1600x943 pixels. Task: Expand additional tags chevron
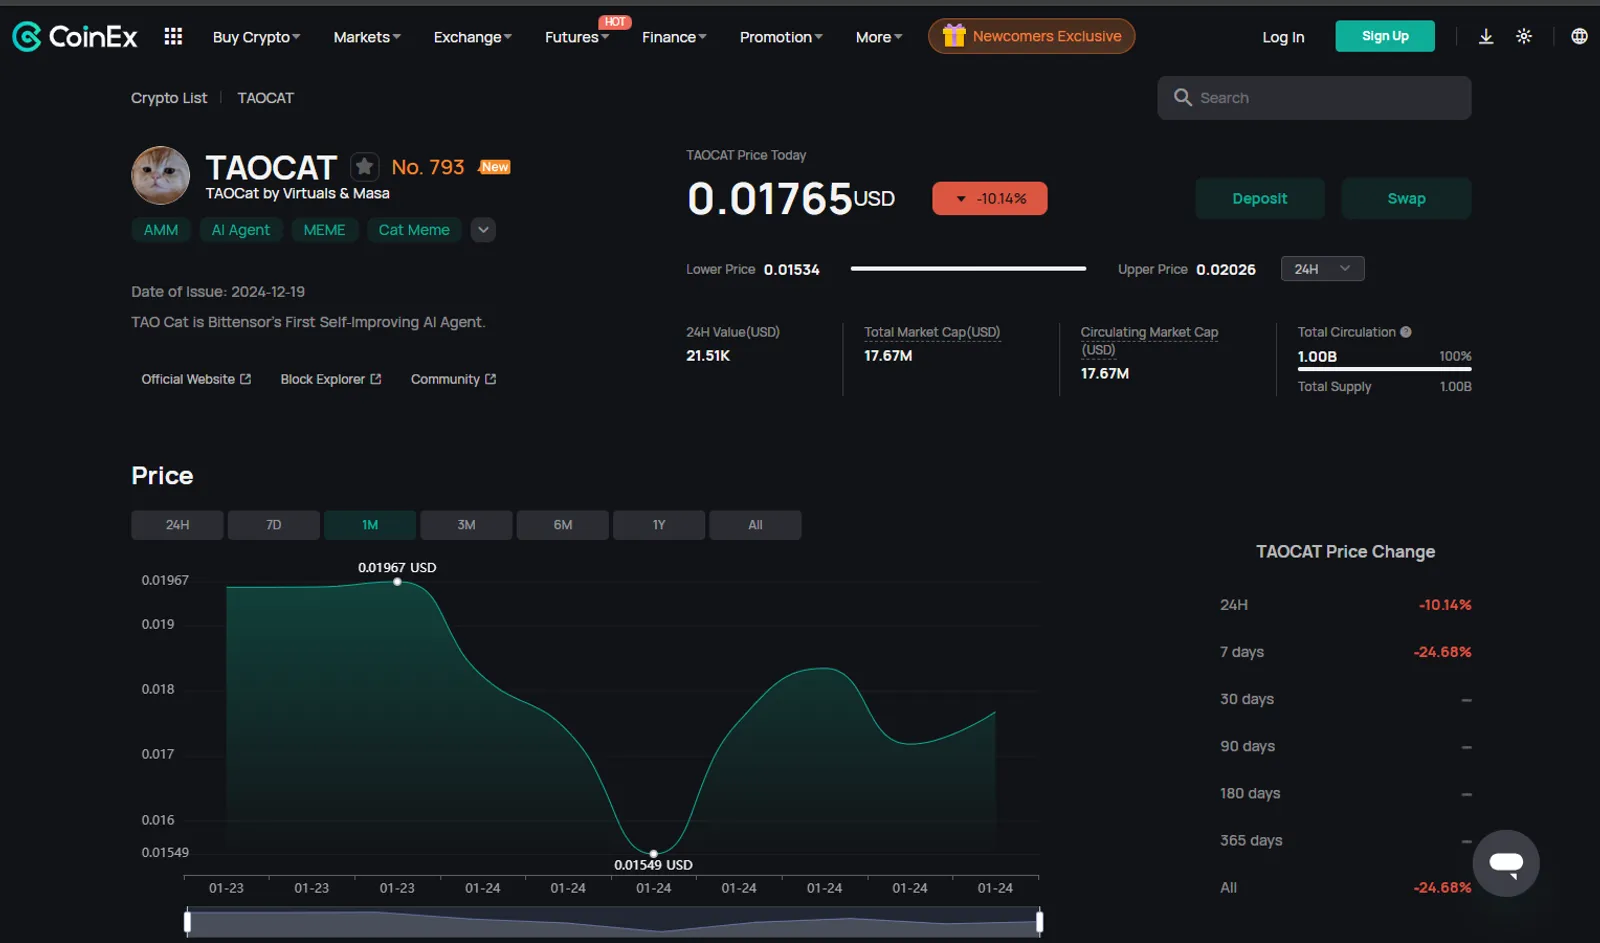483,230
